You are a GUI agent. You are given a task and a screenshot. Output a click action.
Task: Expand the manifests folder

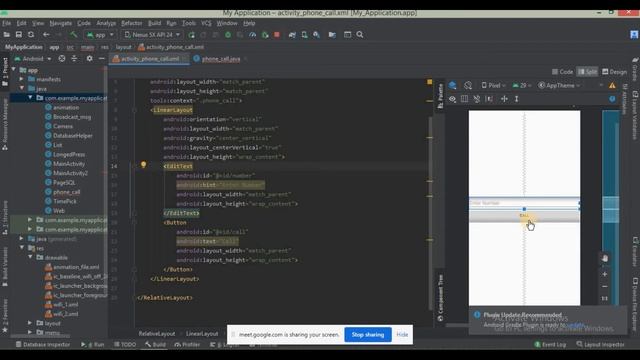pyautogui.click(x=22, y=79)
